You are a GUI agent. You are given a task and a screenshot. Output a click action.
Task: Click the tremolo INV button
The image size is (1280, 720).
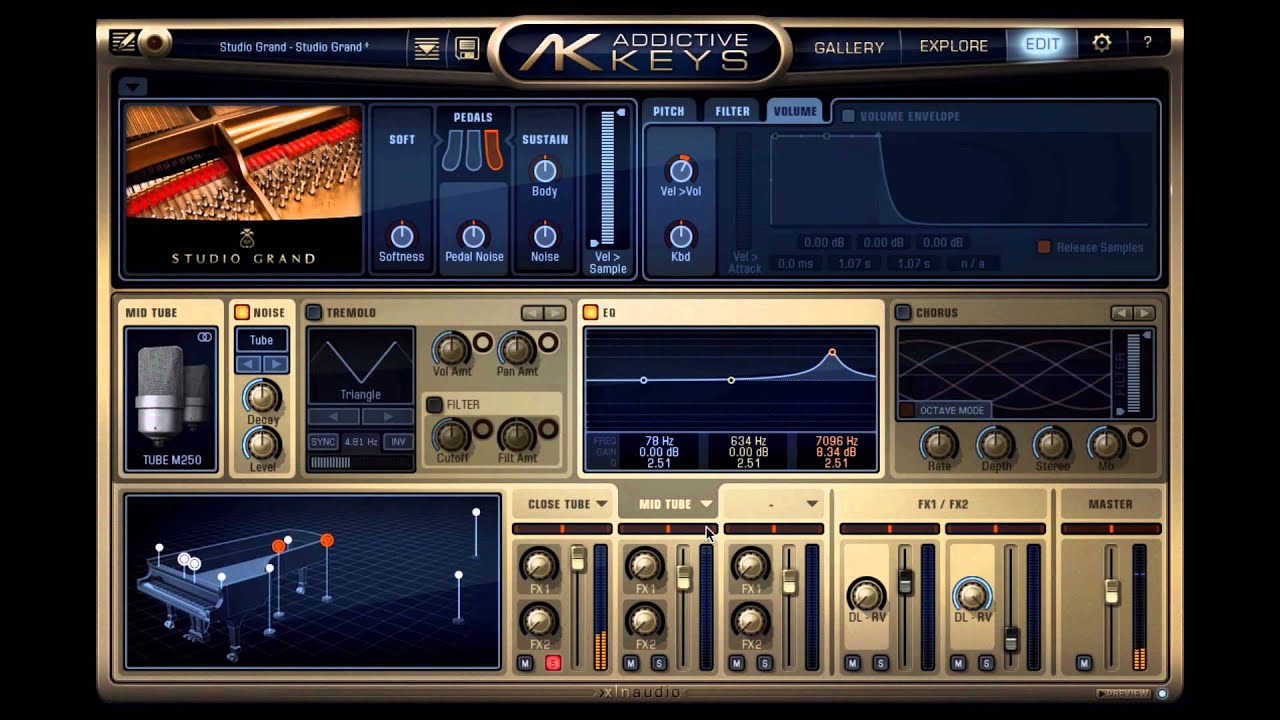coord(399,442)
